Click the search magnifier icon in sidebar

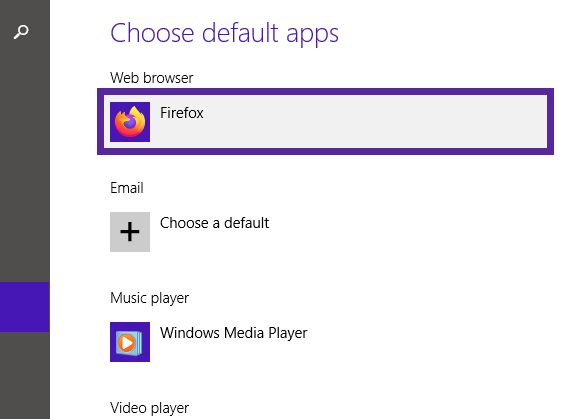(21, 32)
